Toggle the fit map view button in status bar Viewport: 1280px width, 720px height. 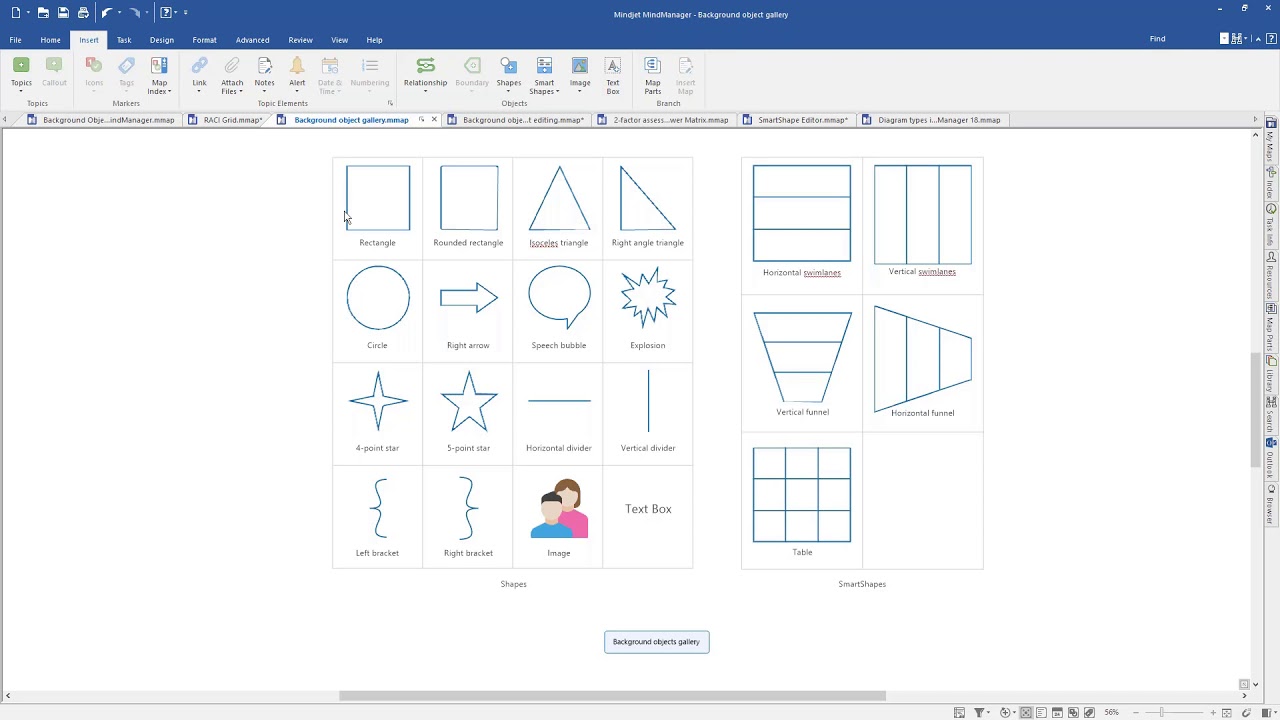tap(1227, 713)
